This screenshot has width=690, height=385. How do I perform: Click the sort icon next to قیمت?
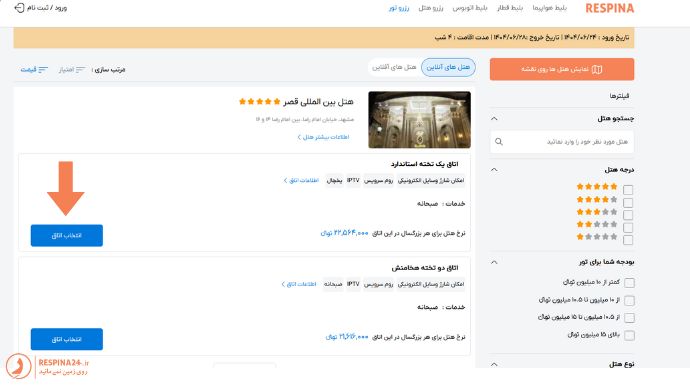43,70
